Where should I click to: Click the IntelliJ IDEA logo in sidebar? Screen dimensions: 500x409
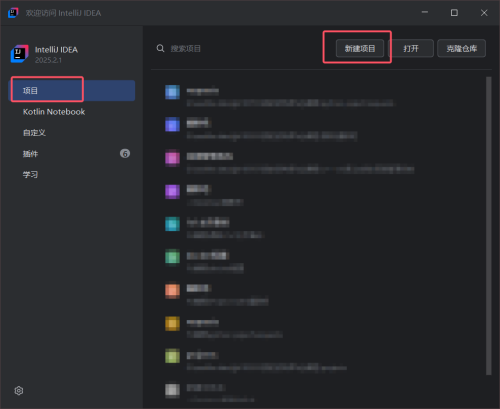(19, 54)
